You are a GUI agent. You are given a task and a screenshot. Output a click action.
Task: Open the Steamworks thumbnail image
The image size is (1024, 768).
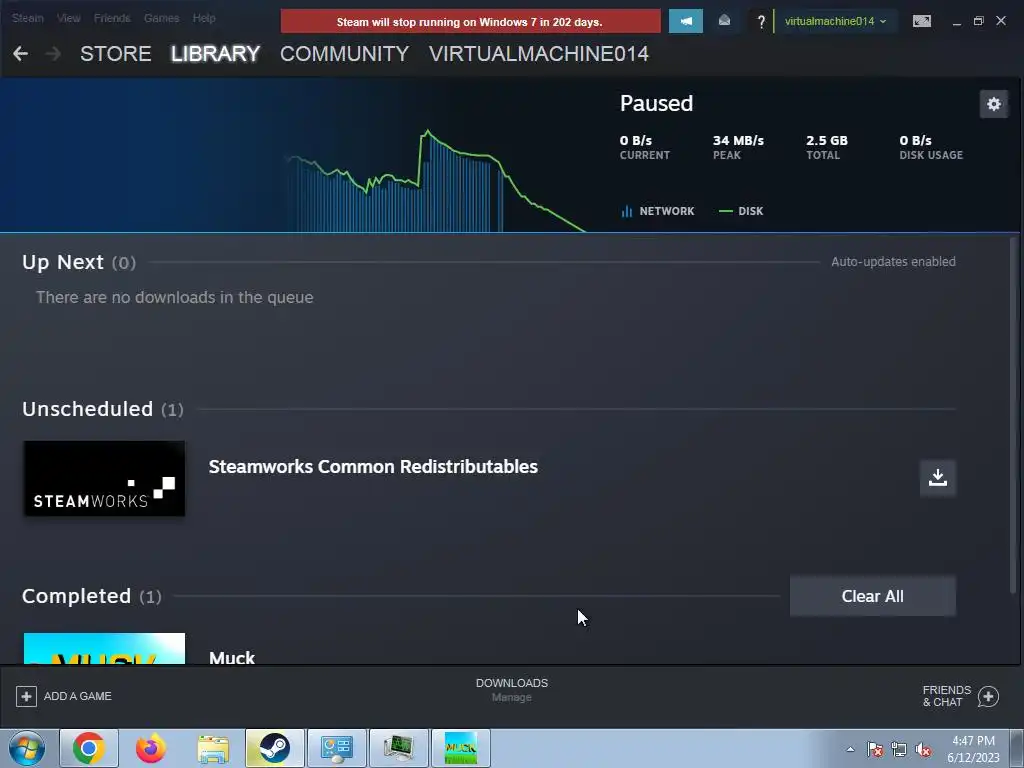click(x=104, y=479)
